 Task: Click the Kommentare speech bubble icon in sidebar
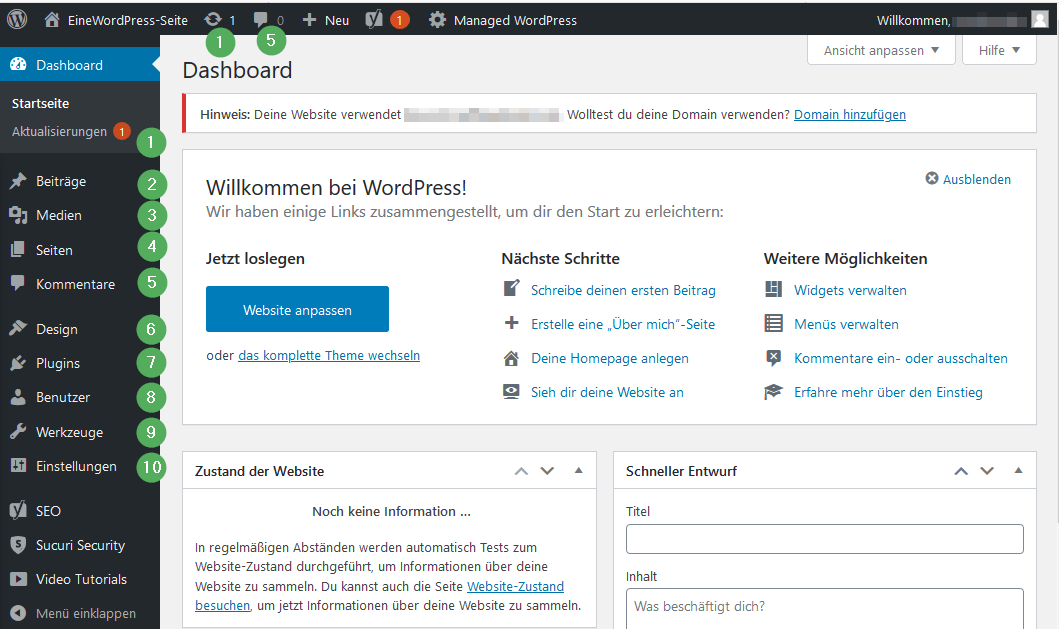click(18, 284)
